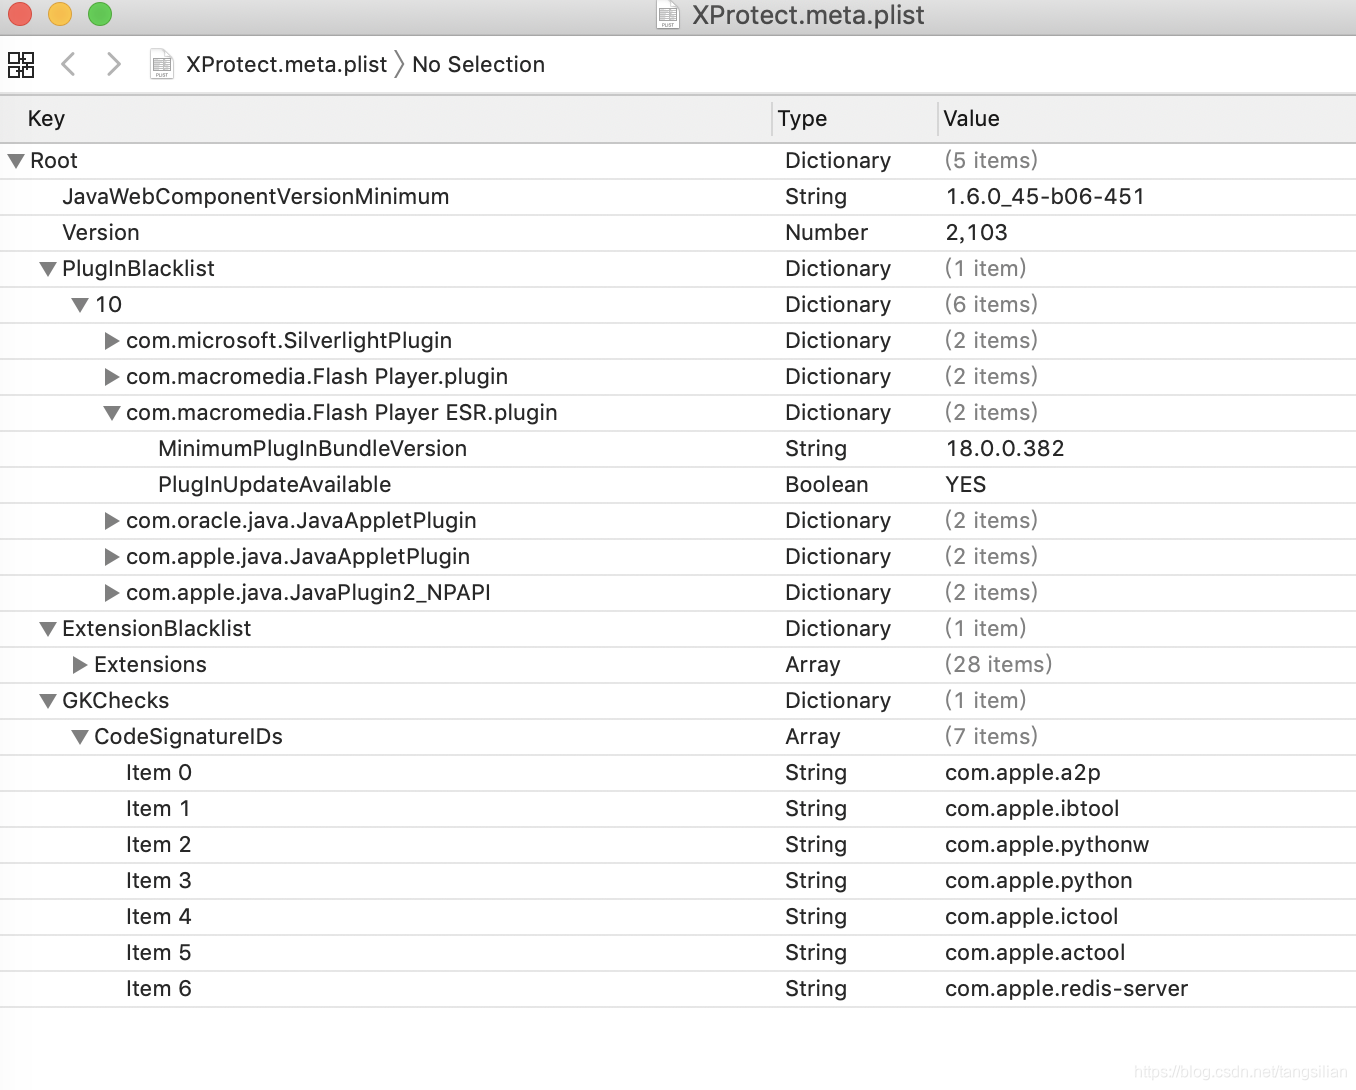Click Boolean type cell
Image resolution: width=1356 pixels, height=1090 pixels.
pyautogui.click(x=827, y=485)
